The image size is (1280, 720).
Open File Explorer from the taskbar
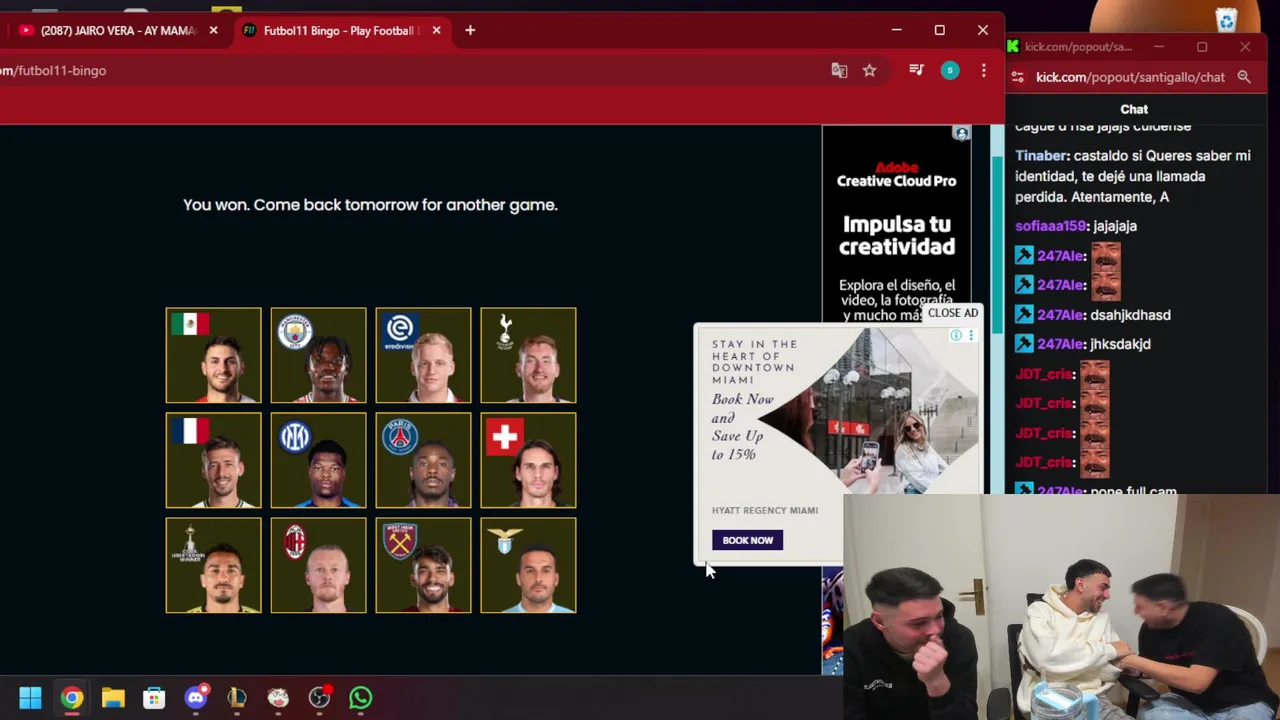coord(113,697)
